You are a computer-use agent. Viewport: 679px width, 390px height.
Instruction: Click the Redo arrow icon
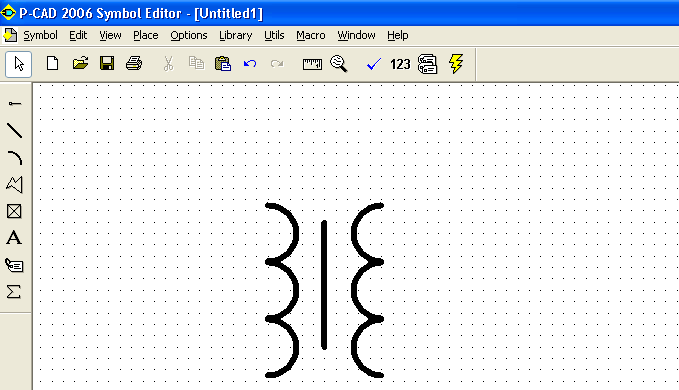[277, 64]
